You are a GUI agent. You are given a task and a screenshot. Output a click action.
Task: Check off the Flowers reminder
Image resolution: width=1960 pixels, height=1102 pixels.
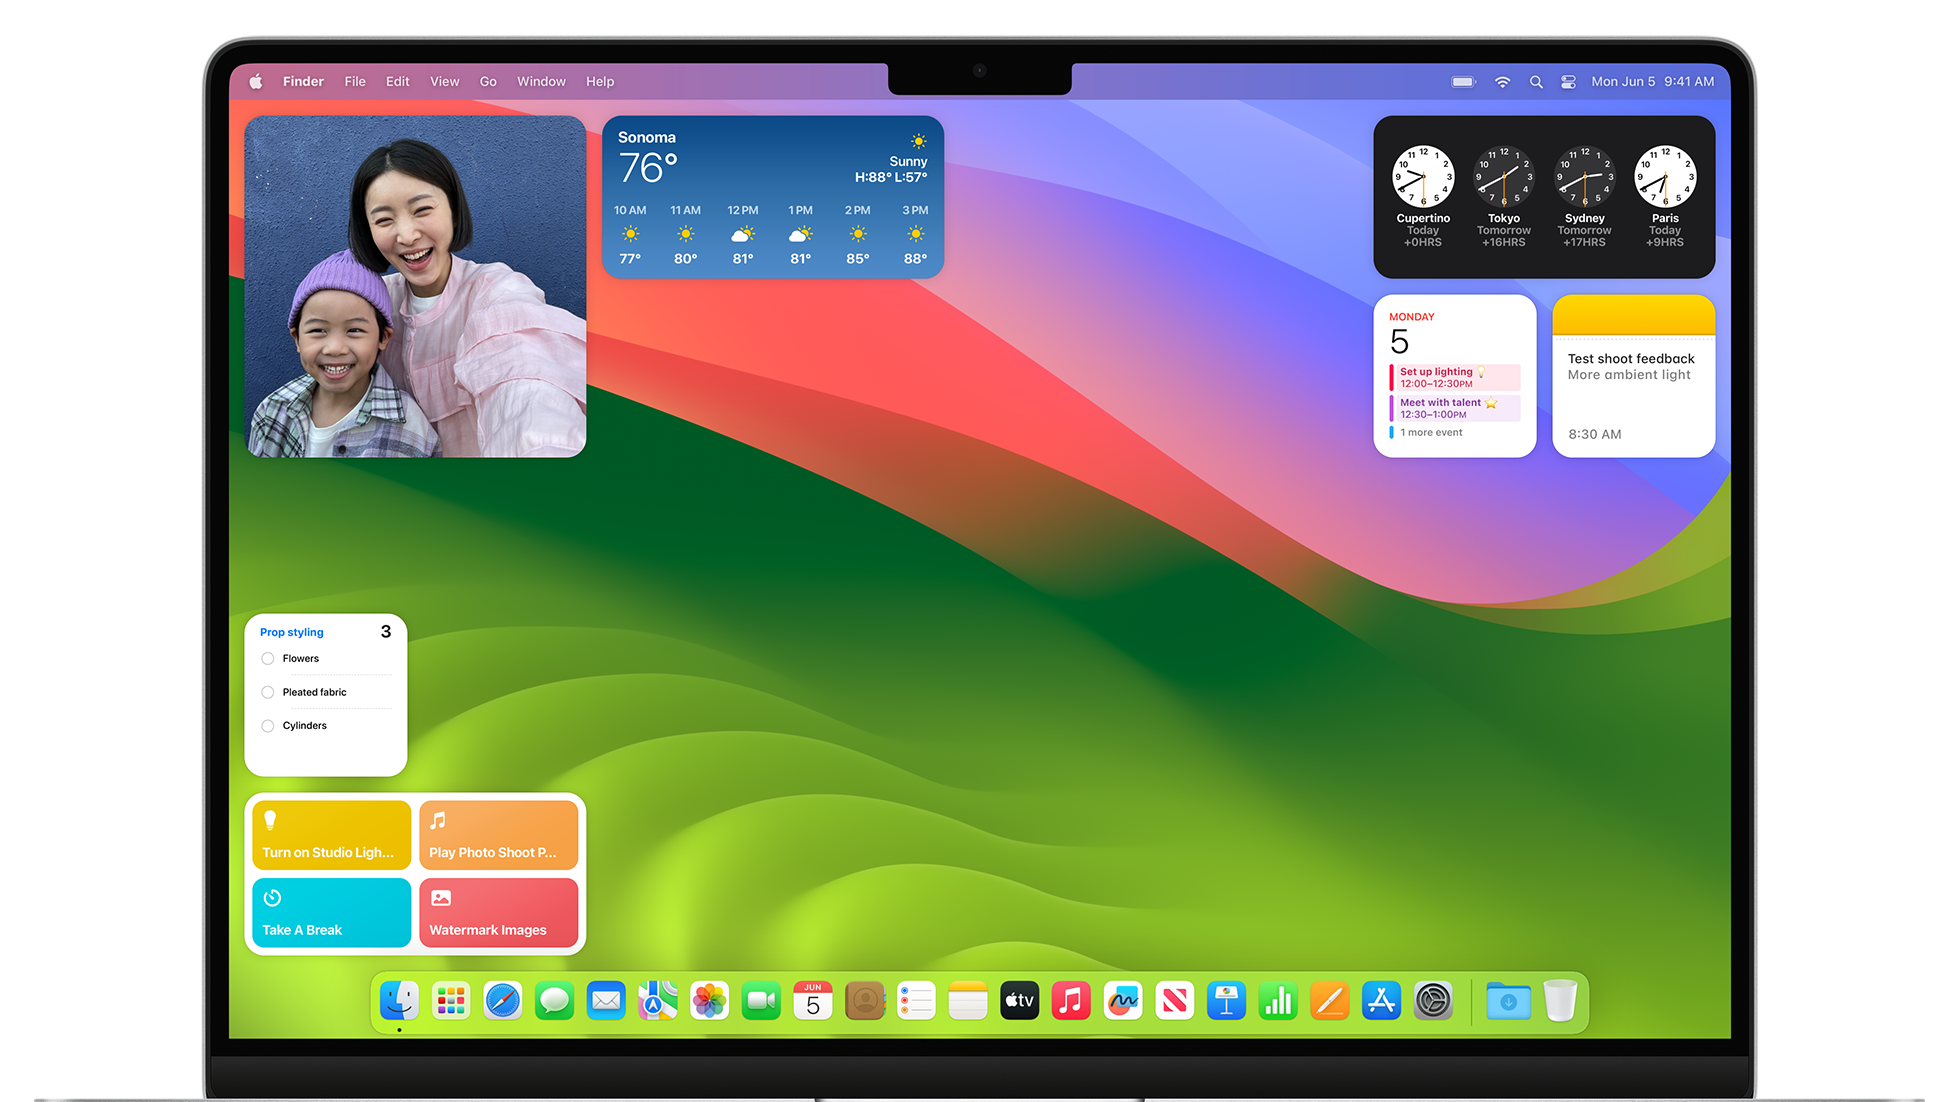coord(268,659)
